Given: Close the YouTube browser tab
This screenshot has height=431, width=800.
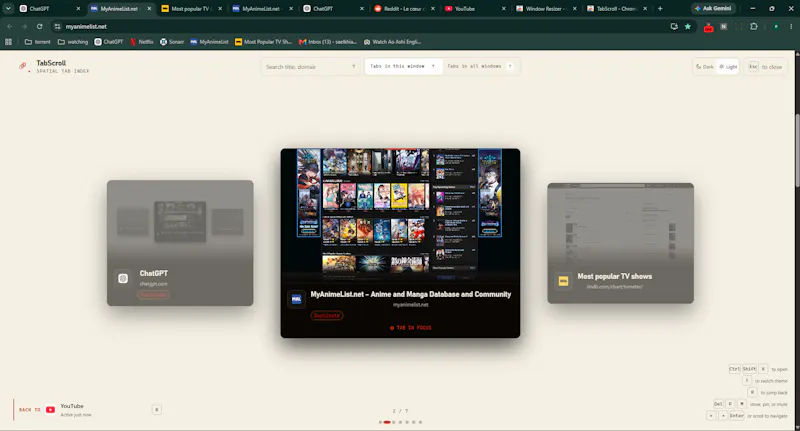Looking at the screenshot, I should pyautogui.click(x=504, y=9).
